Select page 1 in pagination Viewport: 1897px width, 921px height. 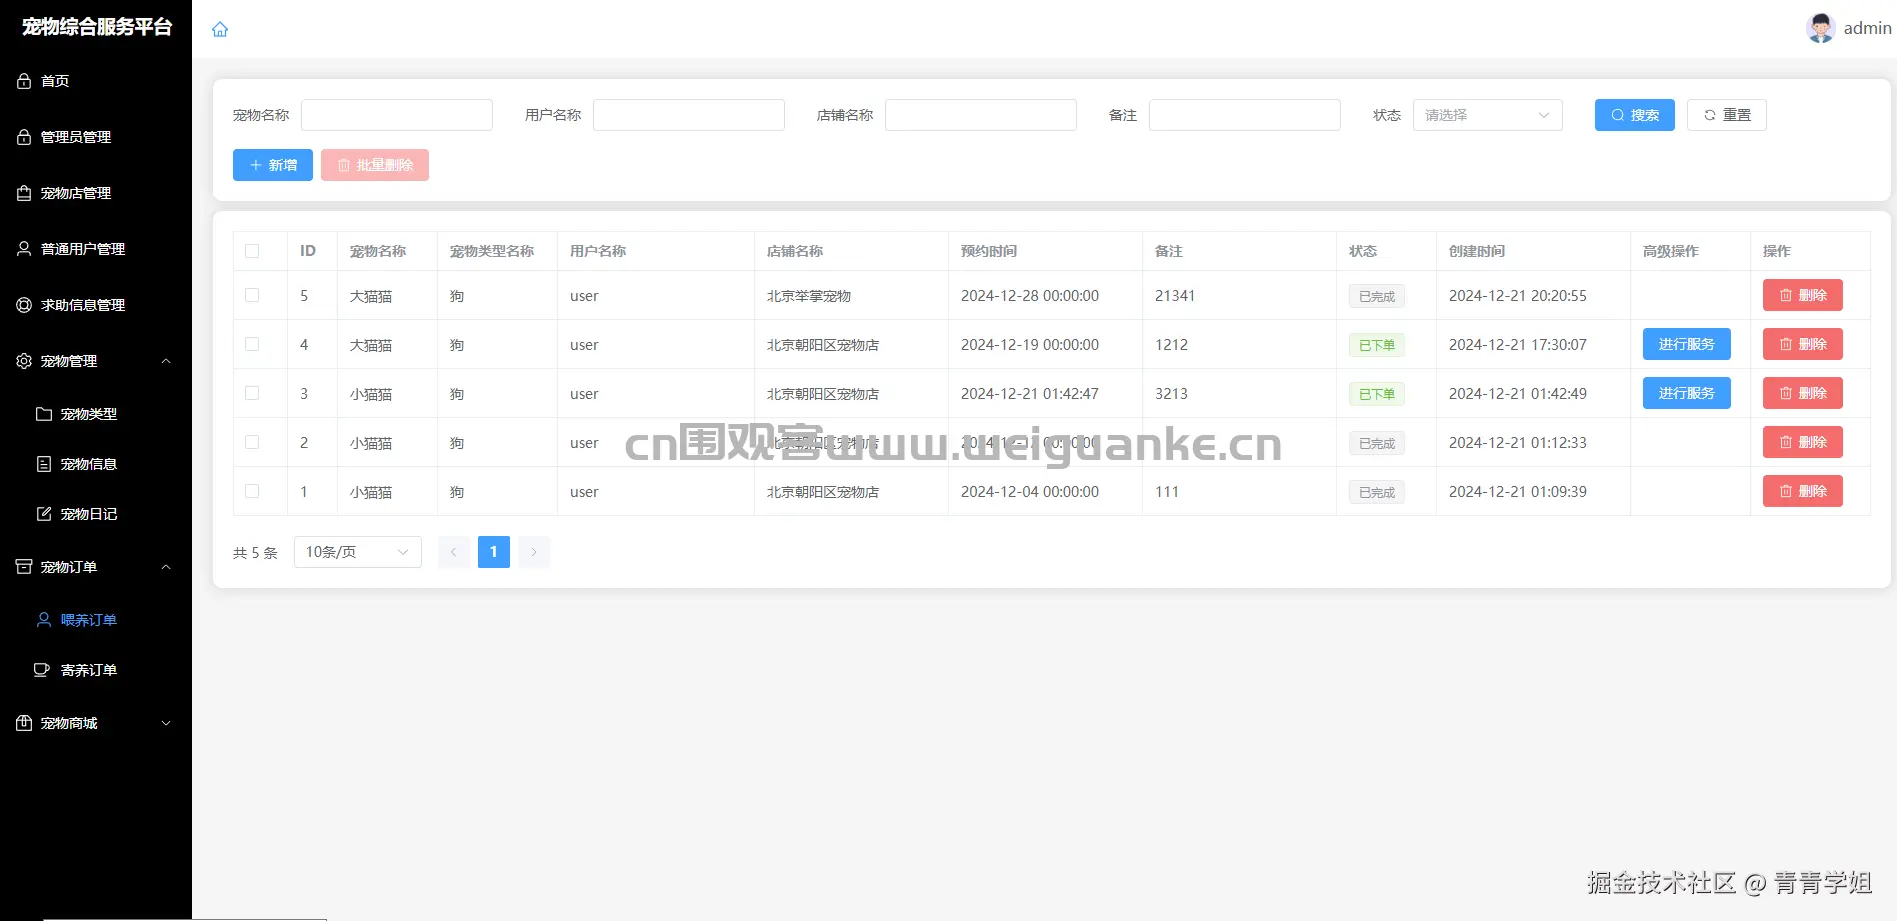(494, 552)
